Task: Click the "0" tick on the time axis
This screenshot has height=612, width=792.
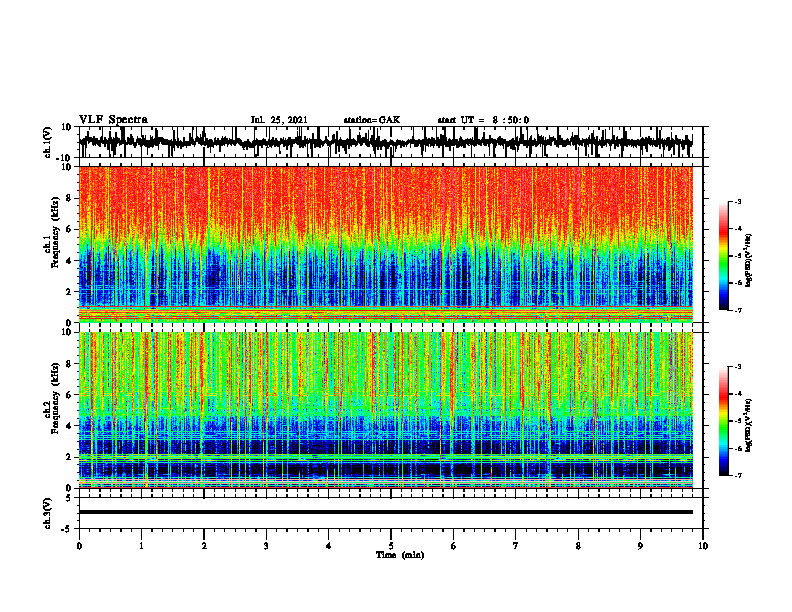Action: click(79, 546)
